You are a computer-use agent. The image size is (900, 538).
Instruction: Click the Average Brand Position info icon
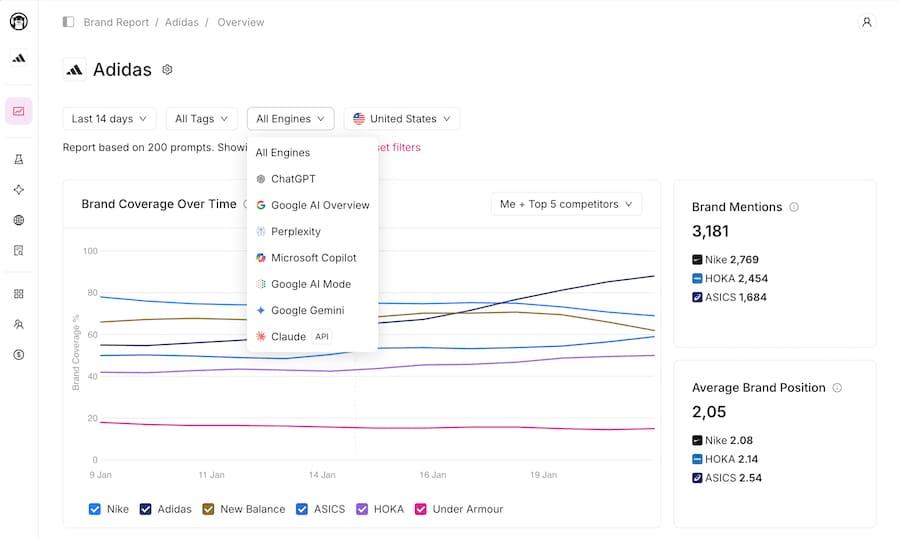point(837,388)
